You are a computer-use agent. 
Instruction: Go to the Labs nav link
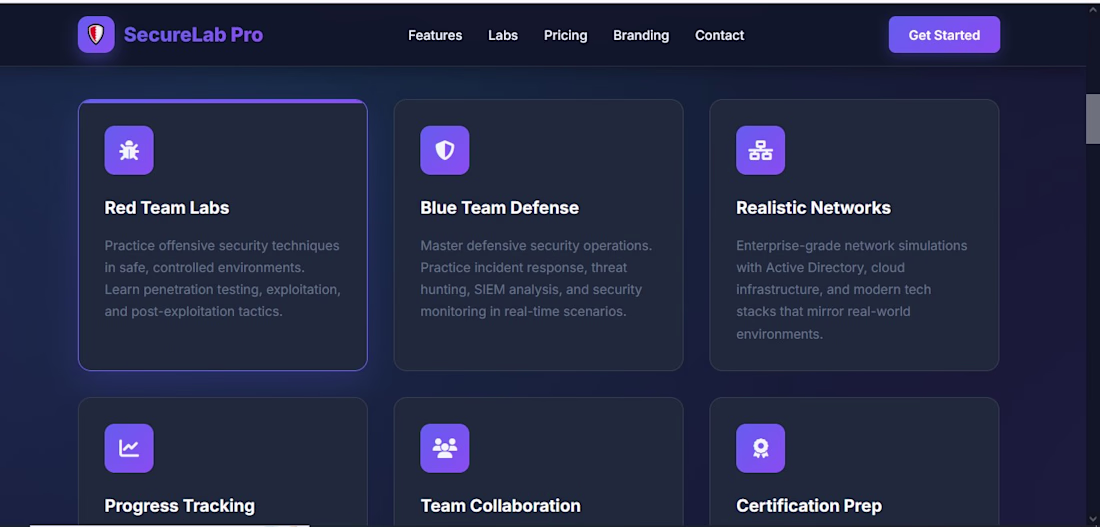click(x=503, y=35)
